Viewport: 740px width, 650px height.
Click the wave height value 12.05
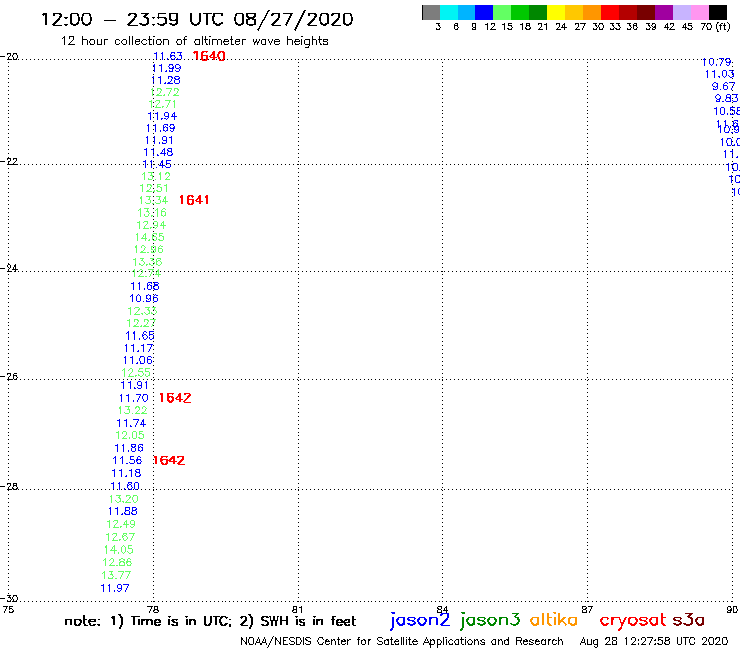(130, 436)
